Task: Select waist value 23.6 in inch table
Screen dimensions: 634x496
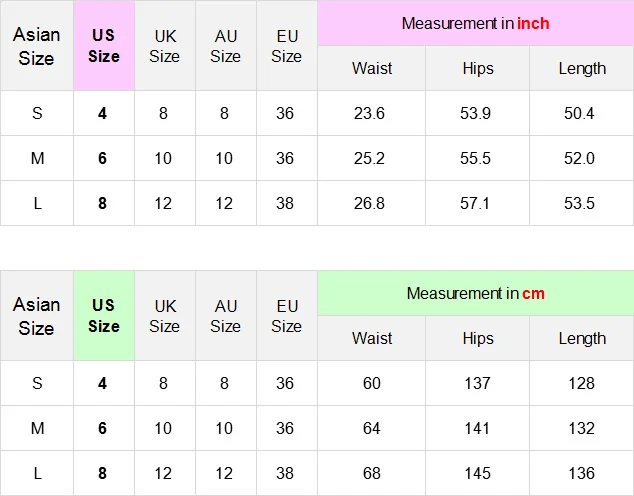Action: (369, 113)
